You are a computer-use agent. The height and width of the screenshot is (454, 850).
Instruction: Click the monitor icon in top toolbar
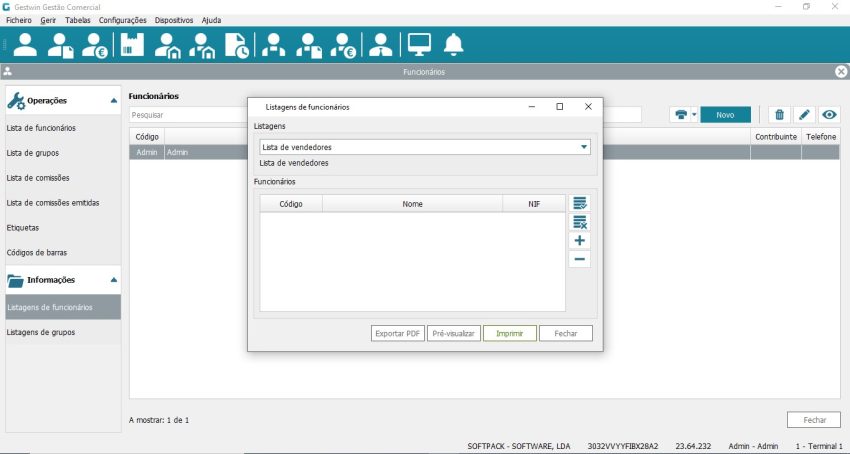point(419,45)
